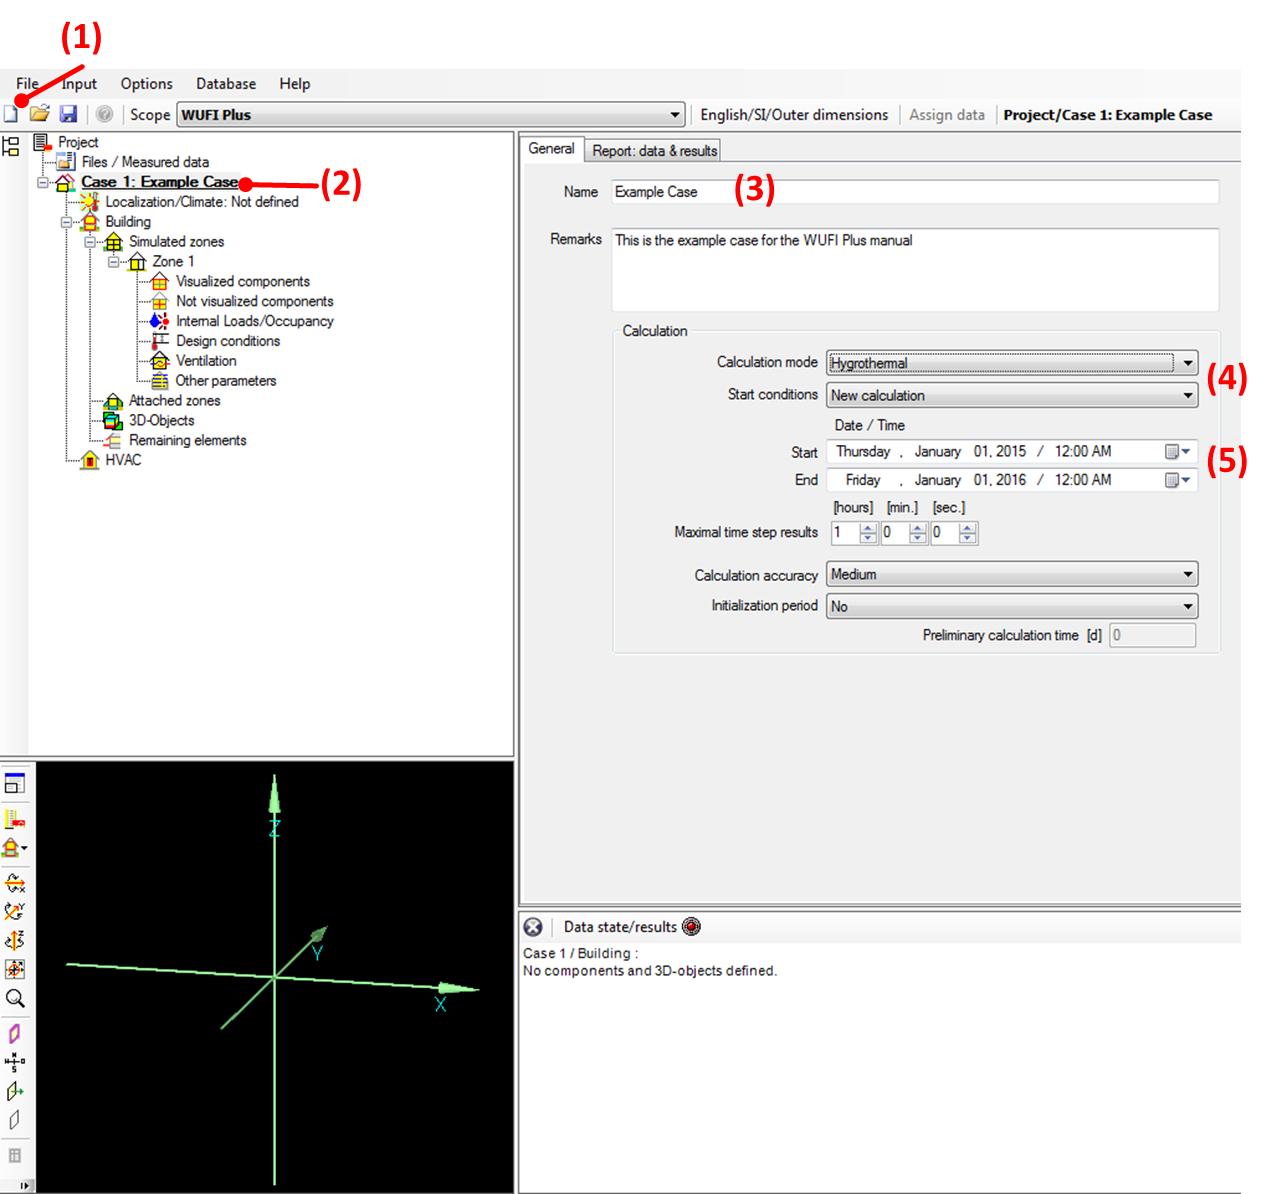The height and width of the screenshot is (1194, 1276).
Task: Click the building wizard ruler icon
Action: coord(14,819)
